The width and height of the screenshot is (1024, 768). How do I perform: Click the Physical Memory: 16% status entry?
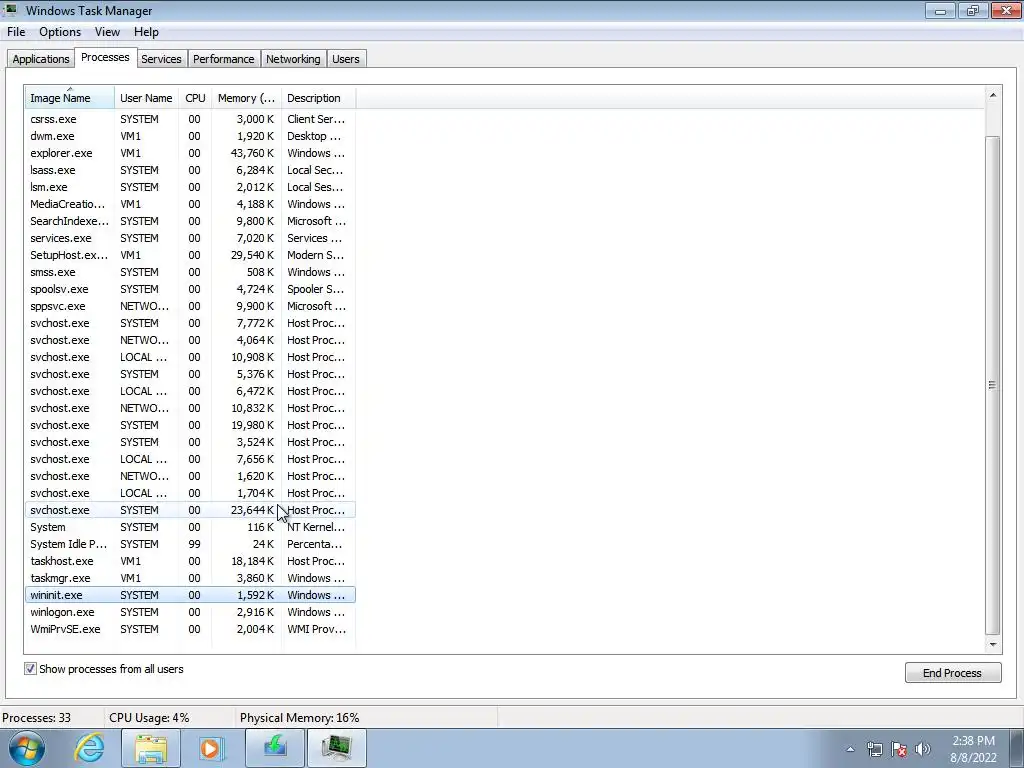[x=300, y=718]
